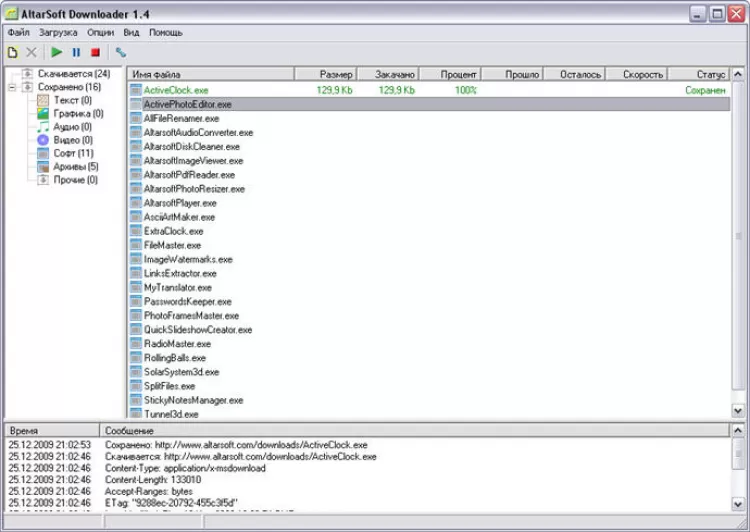The width and height of the screenshot is (750, 532).
Task: Click the file icon beside ExtraClock.exe
Action: (x=136, y=231)
